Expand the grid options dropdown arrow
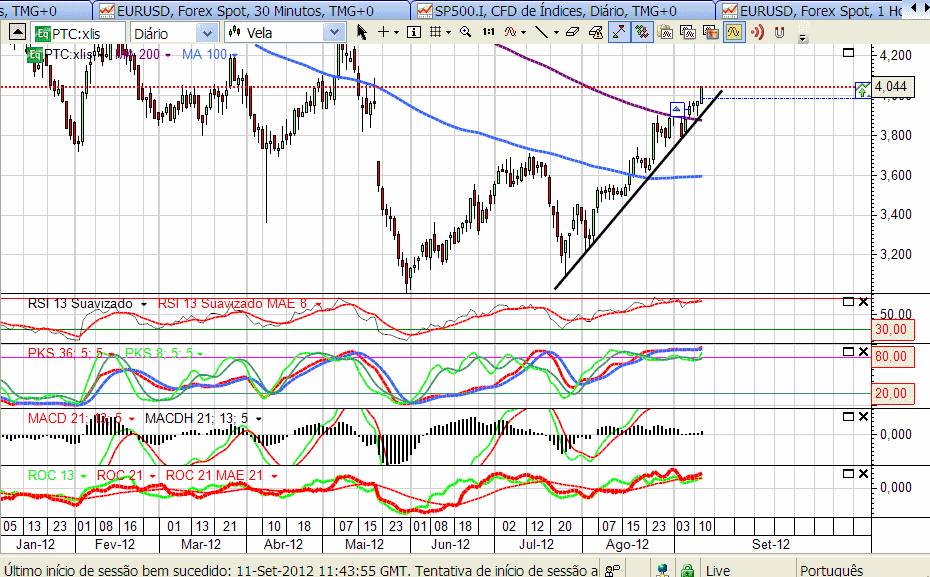The height and width of the screenshot is (577, 930). point(448,33)
